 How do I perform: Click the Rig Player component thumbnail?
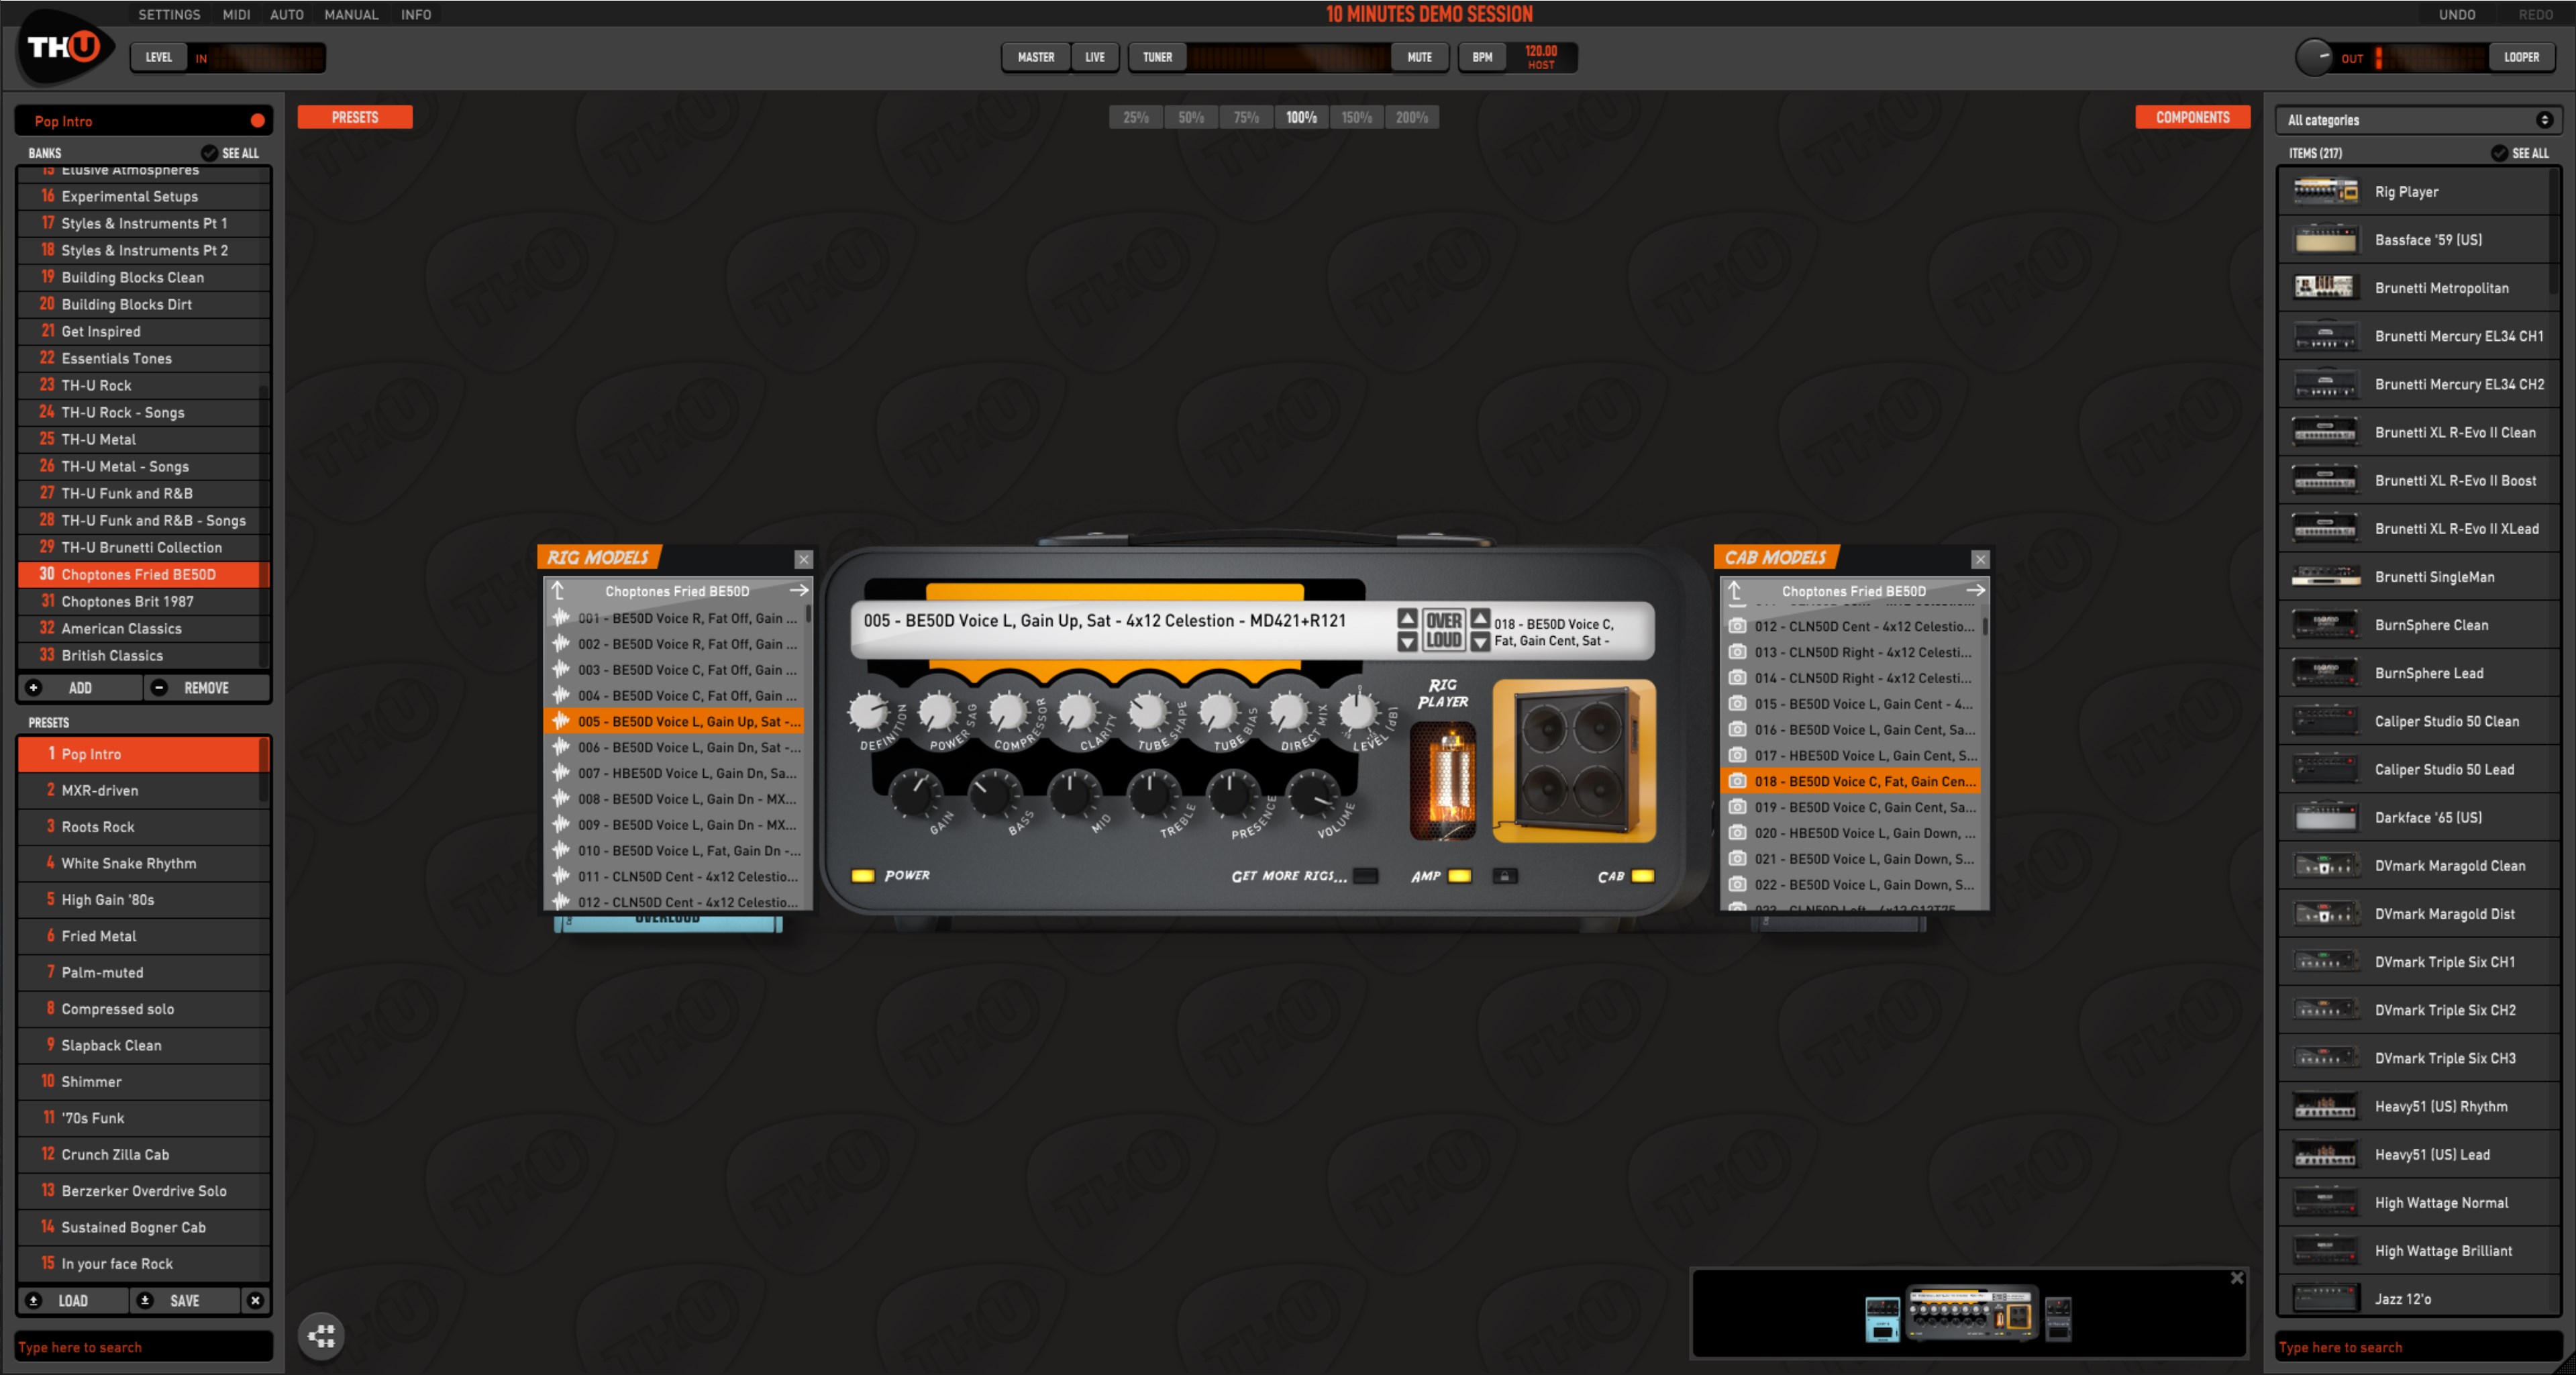click(x=2325, y=191)
